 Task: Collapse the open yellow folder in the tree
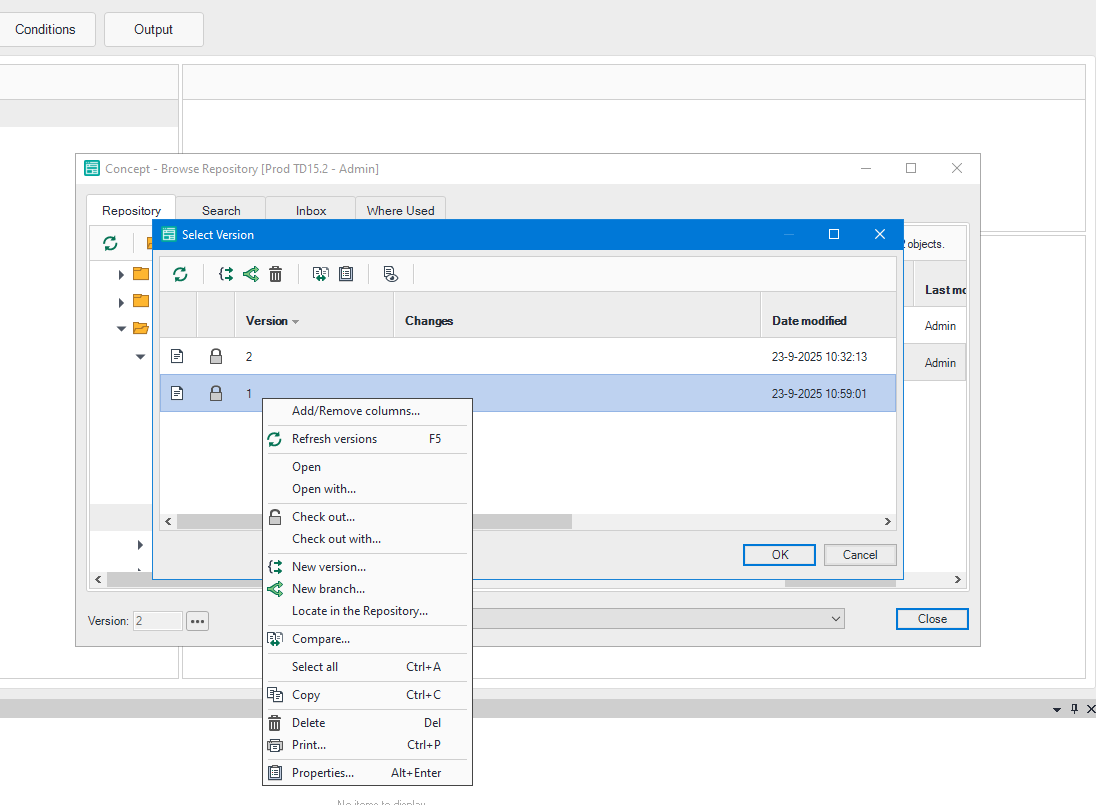tap(120, 327)
